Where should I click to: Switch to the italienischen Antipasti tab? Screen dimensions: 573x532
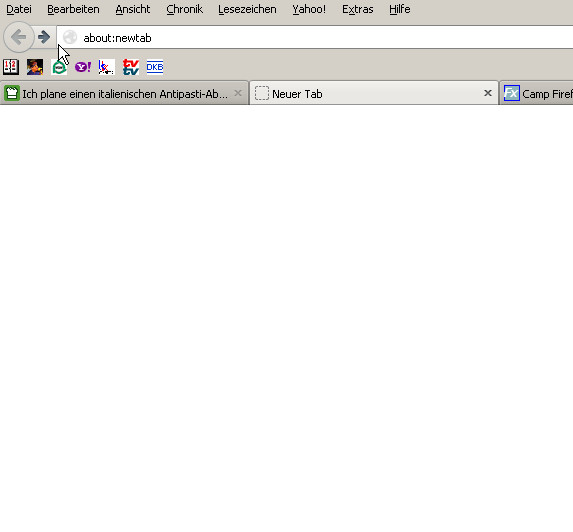(x=124, y=94)
